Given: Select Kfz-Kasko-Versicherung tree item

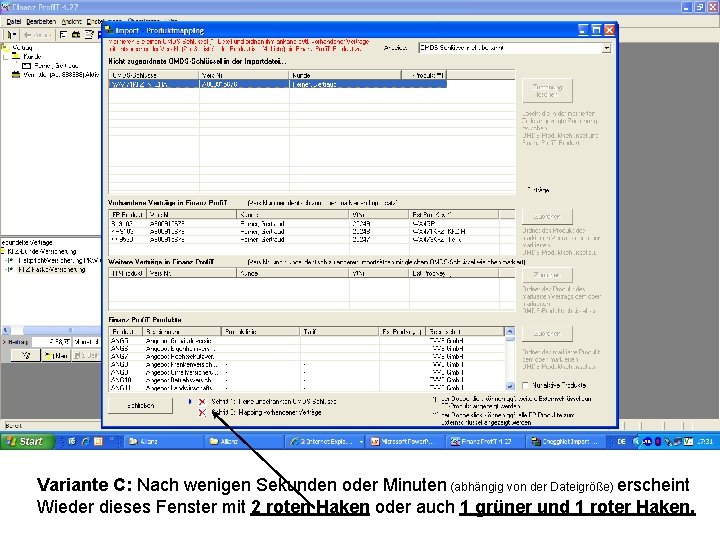Looking at the screenshot, I should (51, 270).
